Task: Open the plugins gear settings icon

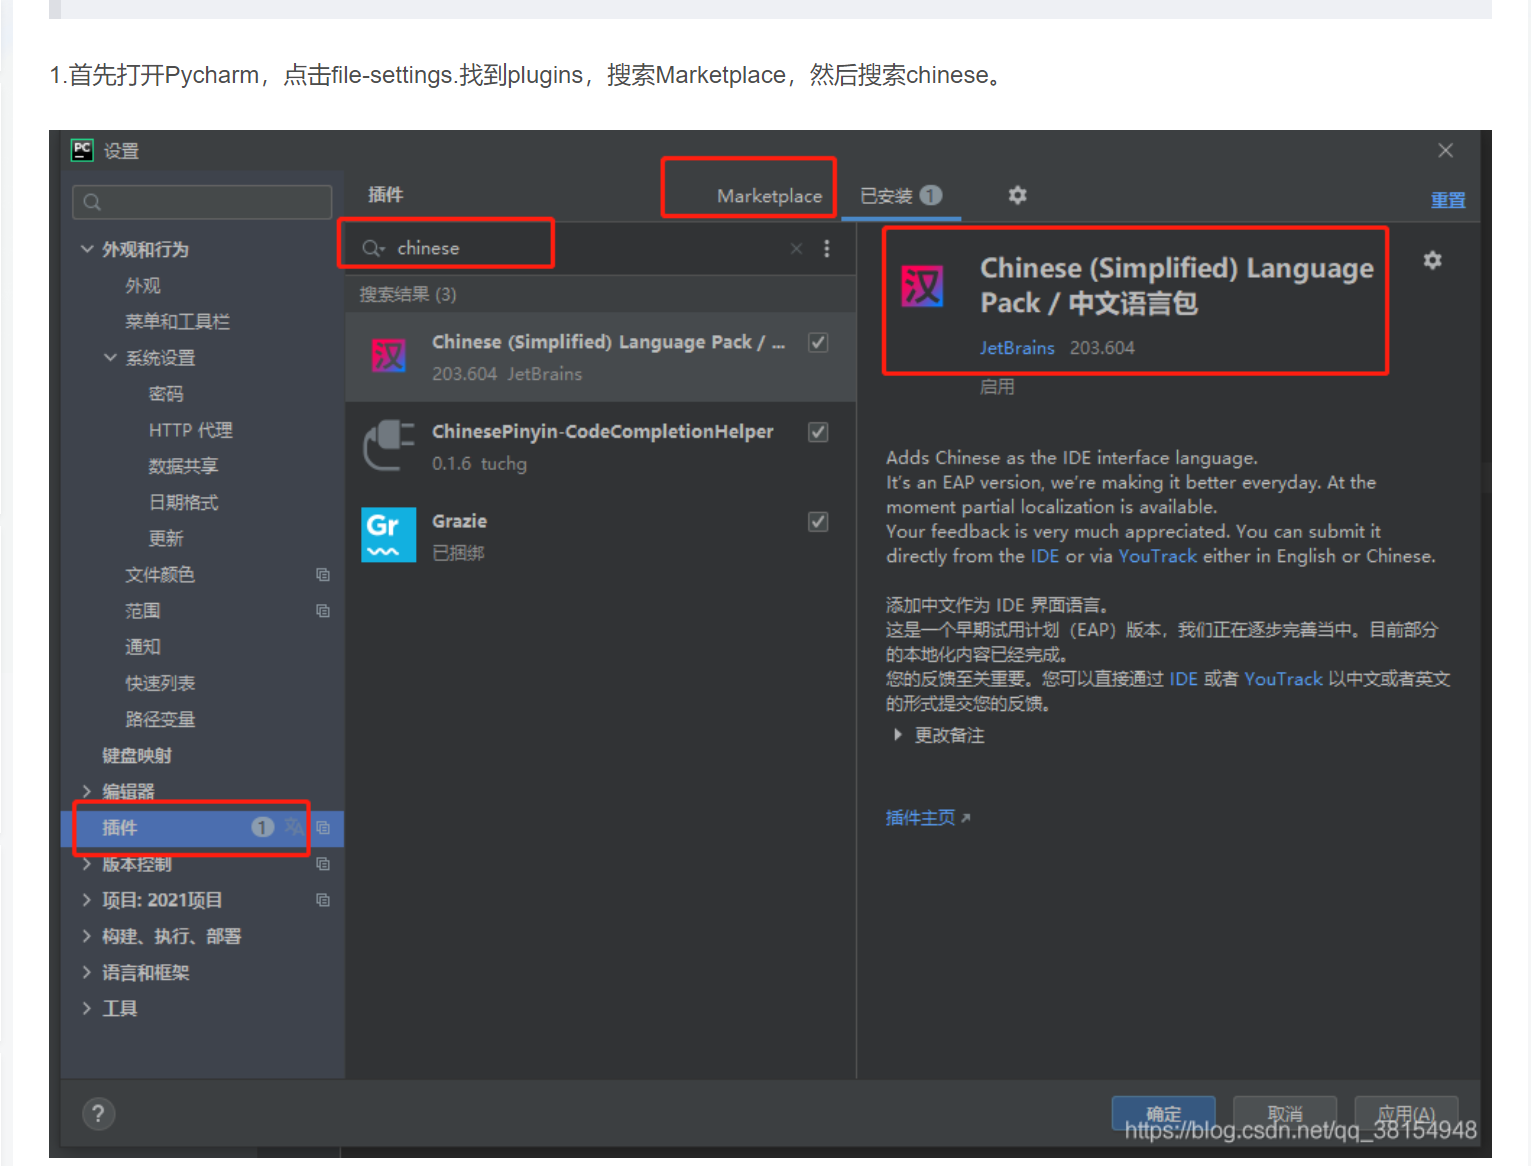Action: tap(1017, 195)
